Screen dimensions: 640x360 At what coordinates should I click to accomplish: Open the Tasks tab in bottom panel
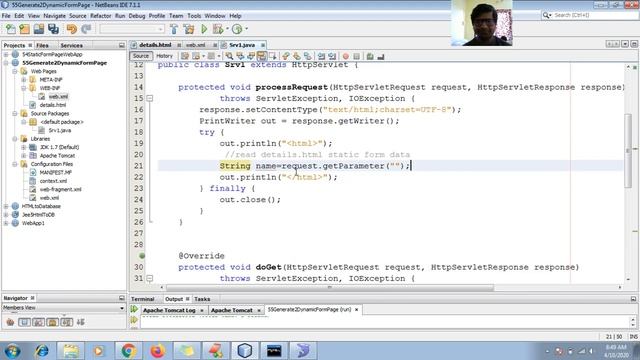tap(202, 299)
